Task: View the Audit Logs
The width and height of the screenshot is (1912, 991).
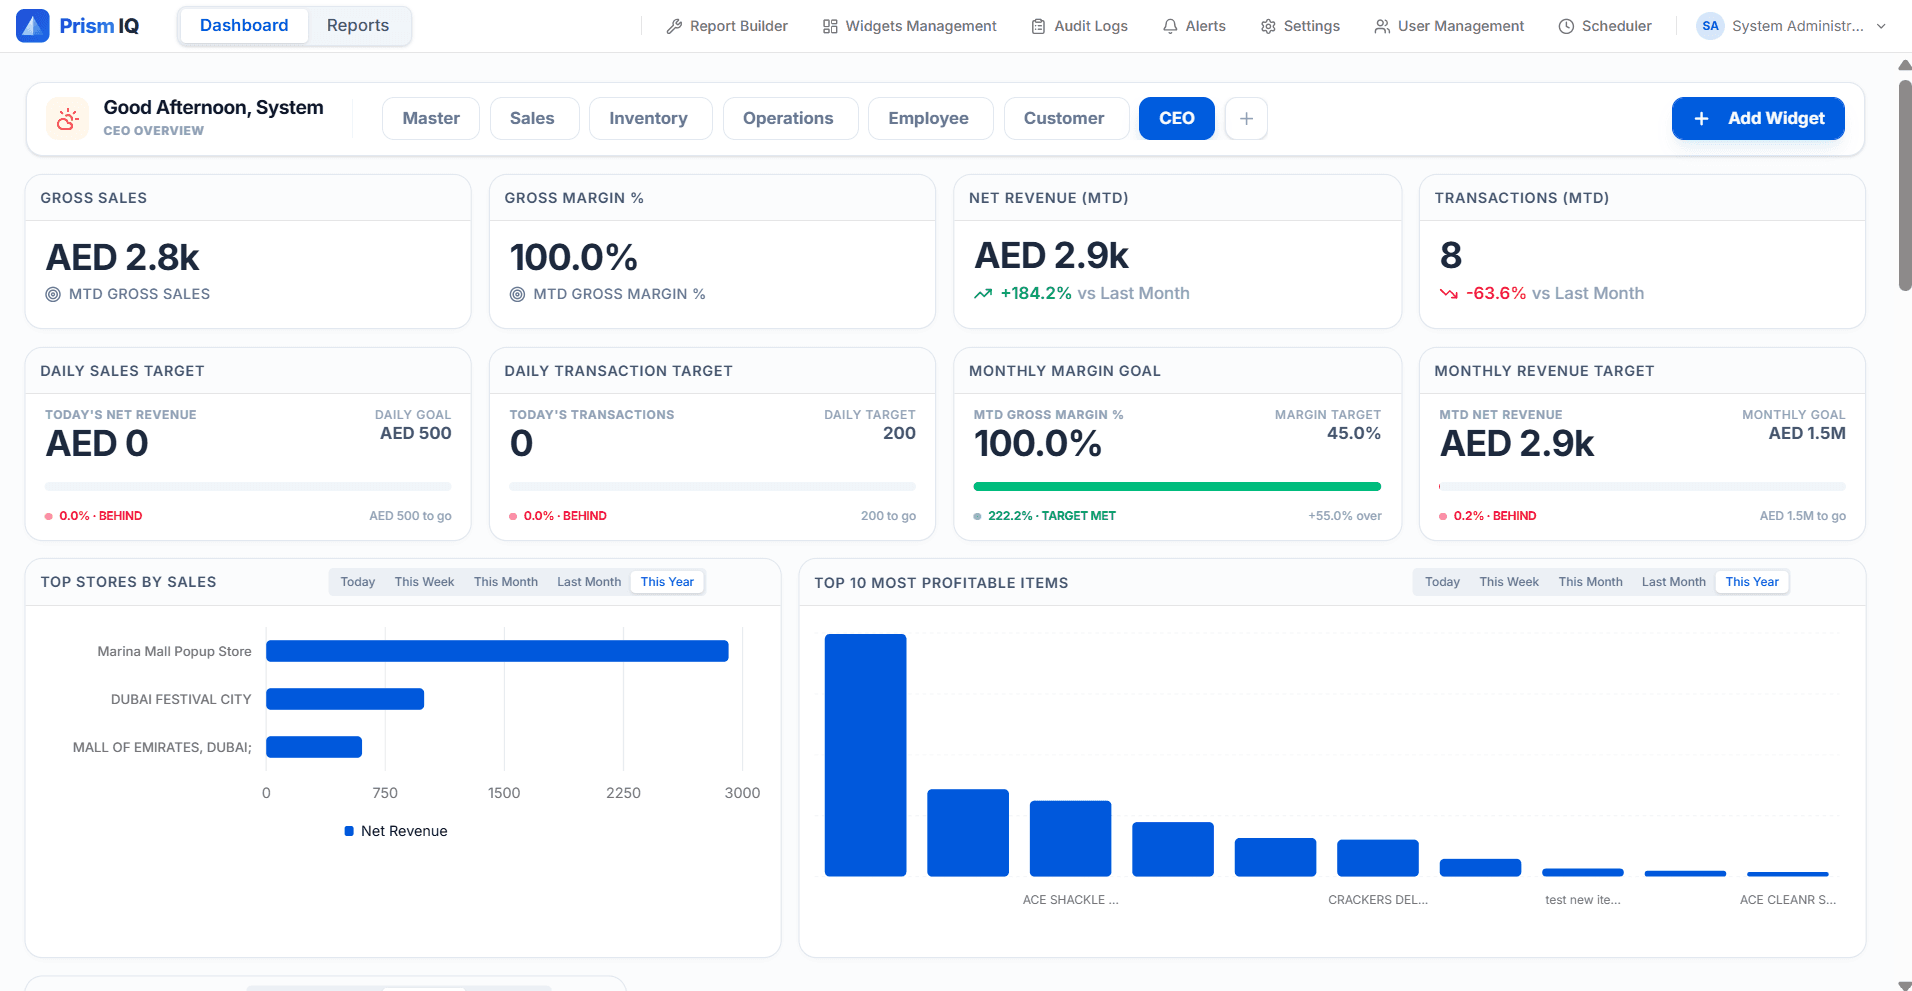Action: coord(1079,26)
